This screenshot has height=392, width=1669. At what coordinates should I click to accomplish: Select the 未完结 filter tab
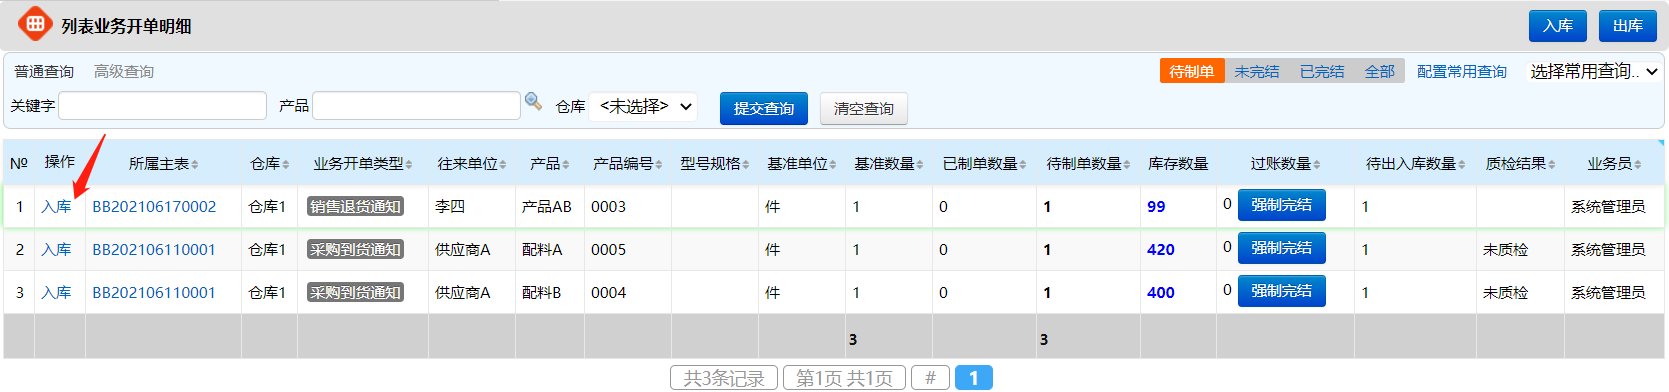point(1257,71)
